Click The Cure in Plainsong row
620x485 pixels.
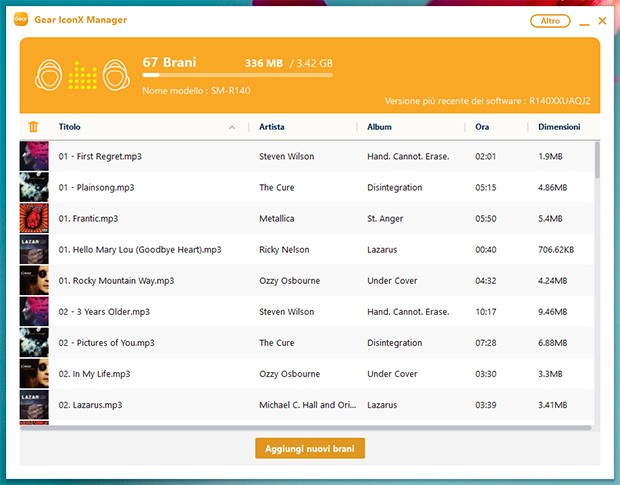pyautogui.click(x=277, y=187)
